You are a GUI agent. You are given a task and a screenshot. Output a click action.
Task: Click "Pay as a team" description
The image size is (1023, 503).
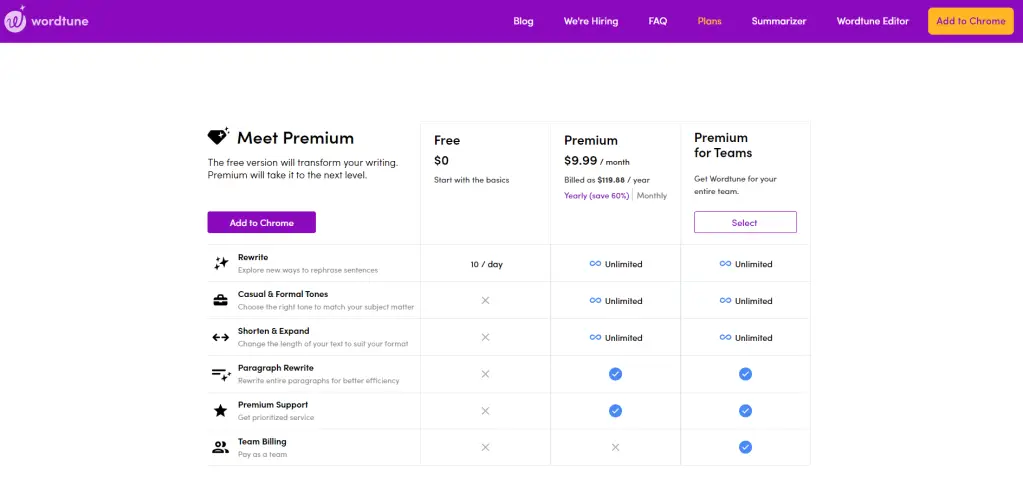(x=262, y=454)
